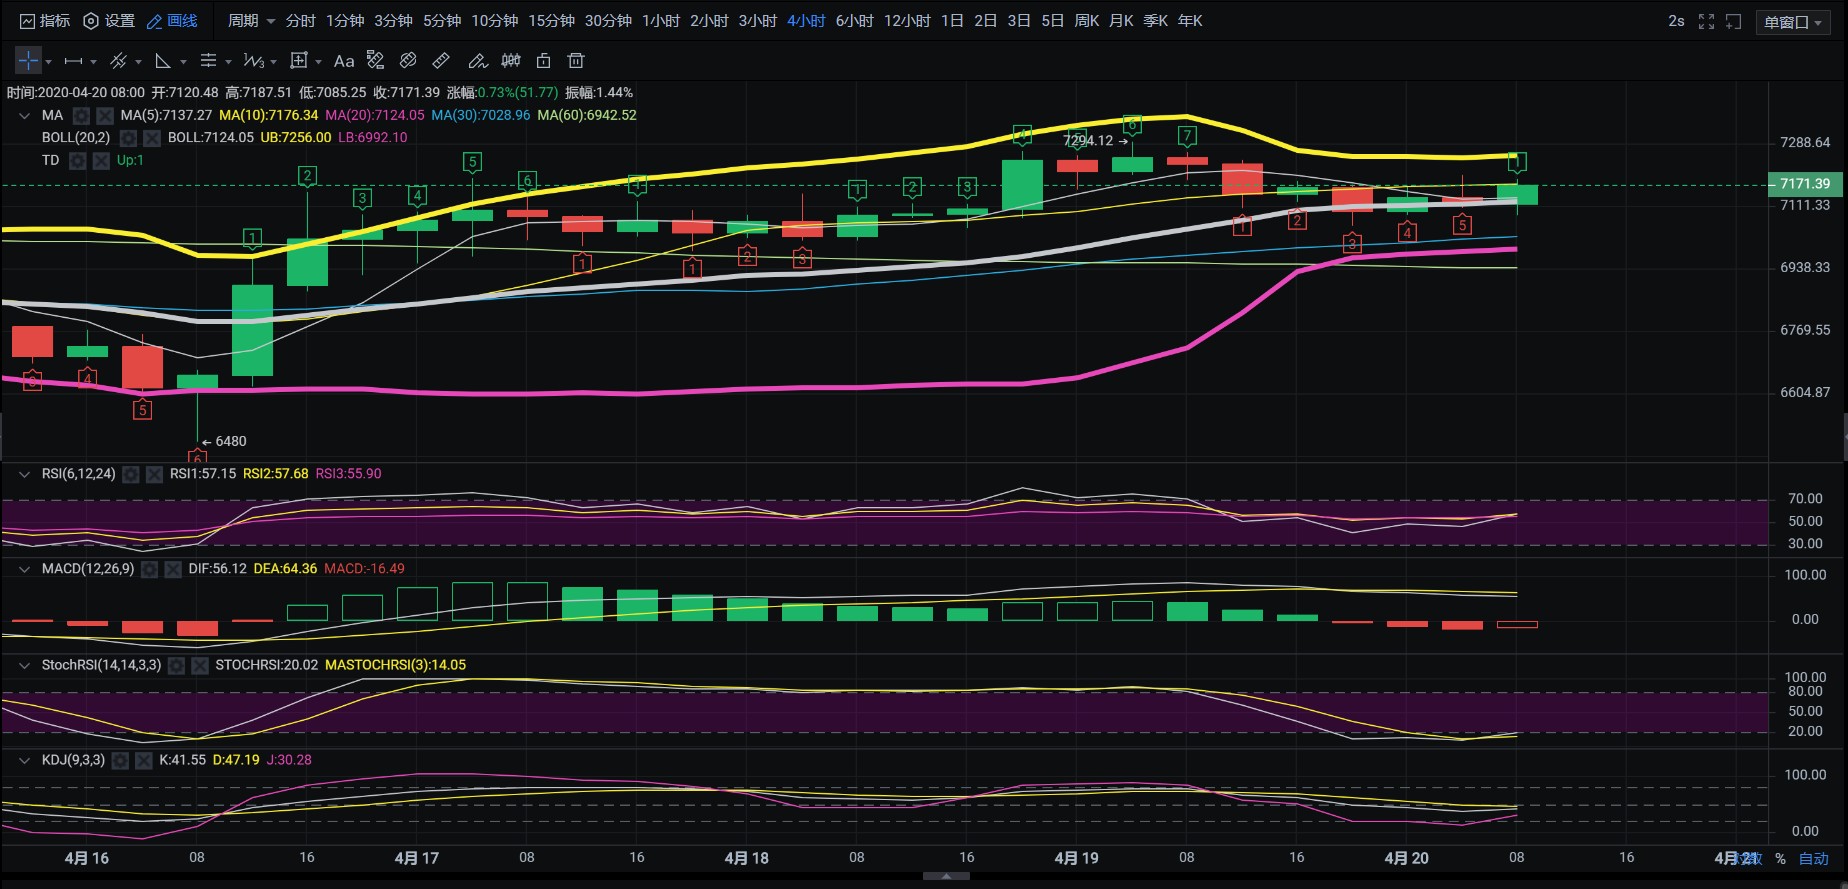Select the 周K weekly timeframe

tap(1086, 21)
